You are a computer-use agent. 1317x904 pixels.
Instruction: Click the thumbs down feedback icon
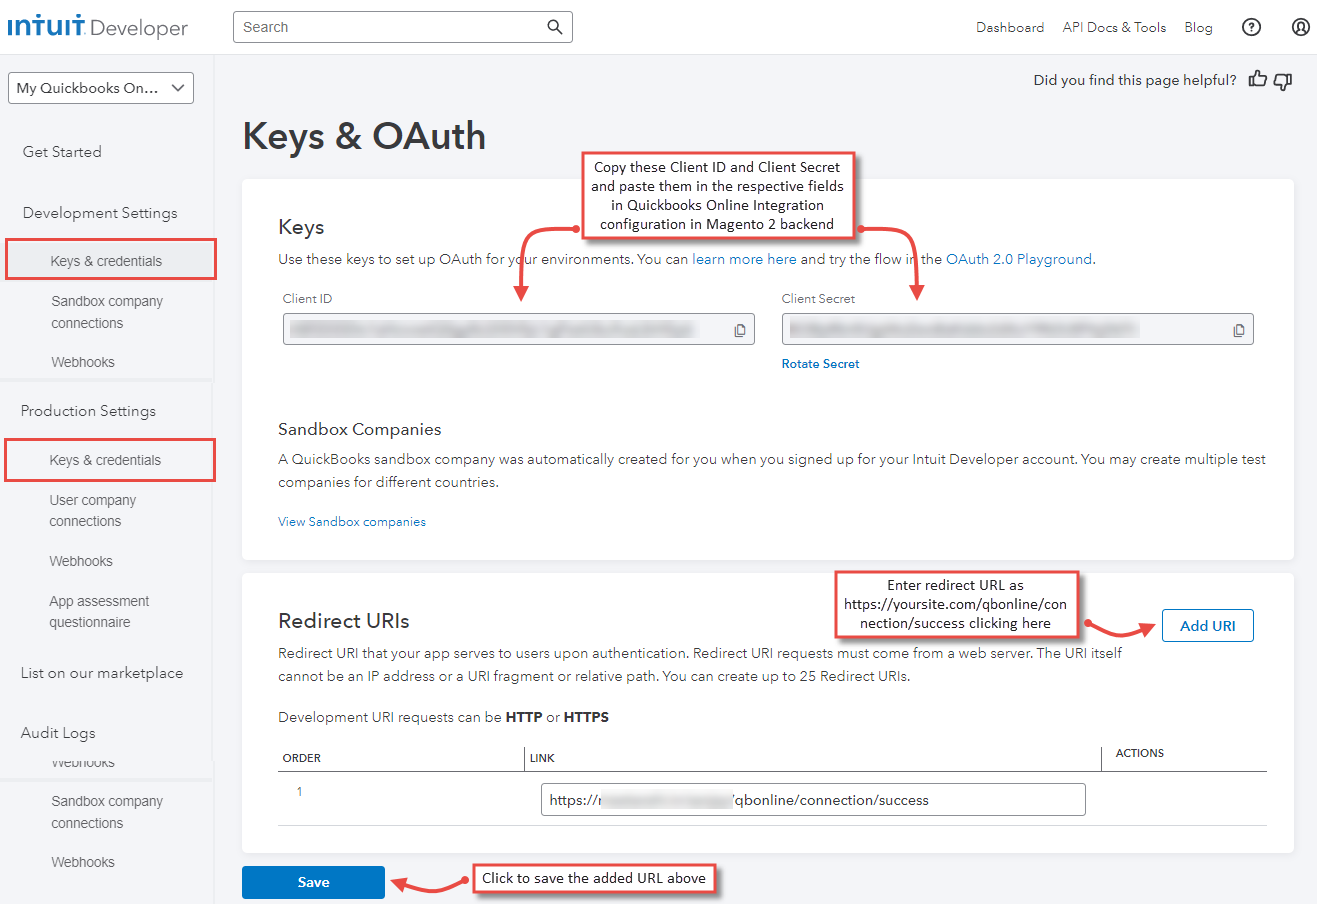1283,81
